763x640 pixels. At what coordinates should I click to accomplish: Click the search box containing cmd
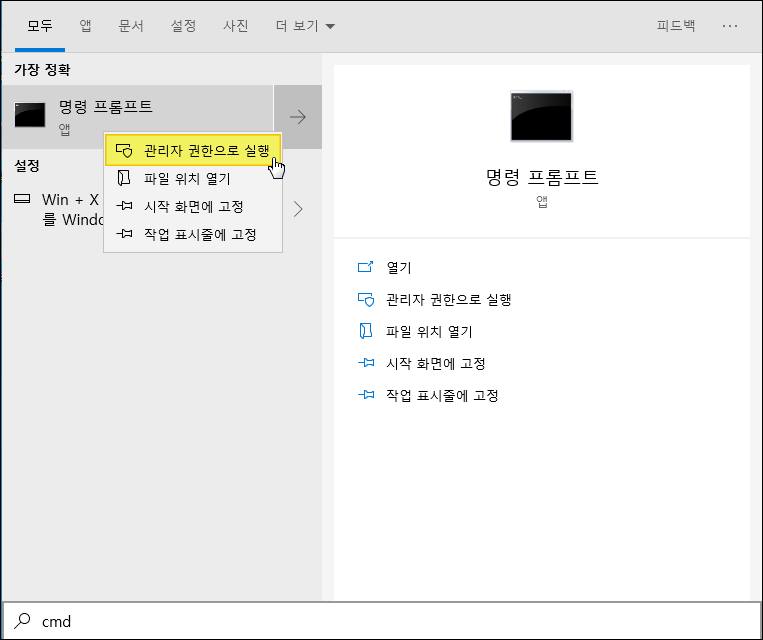tap(382, 621)
